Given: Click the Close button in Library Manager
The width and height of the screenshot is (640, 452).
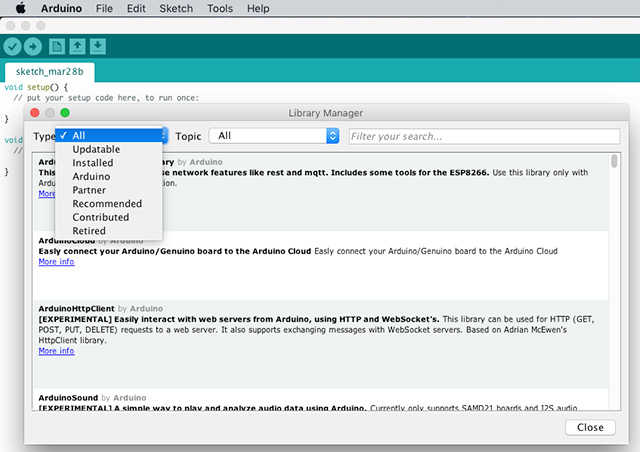Looking at the screenshot, I should (590, 427).
